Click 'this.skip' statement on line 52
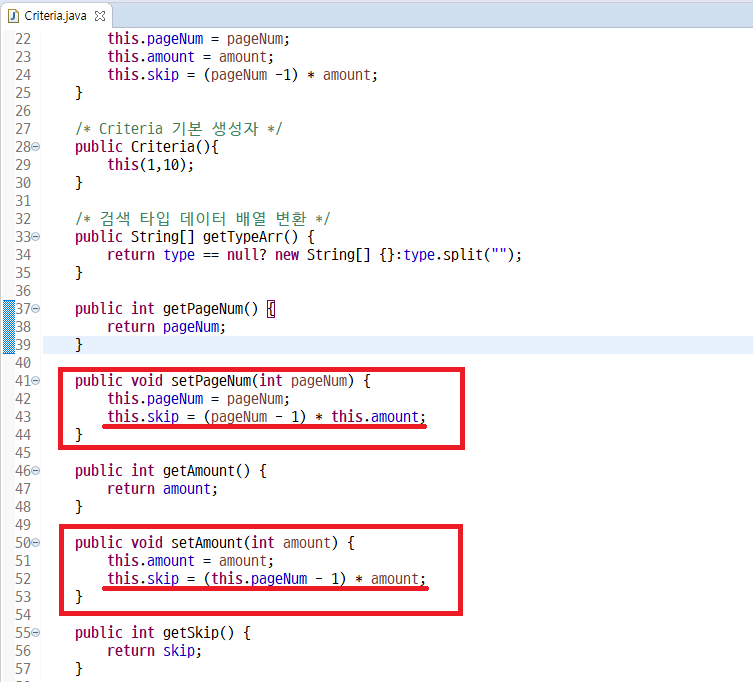The width and height of the screenshot is (753, 682). point(267,578)
